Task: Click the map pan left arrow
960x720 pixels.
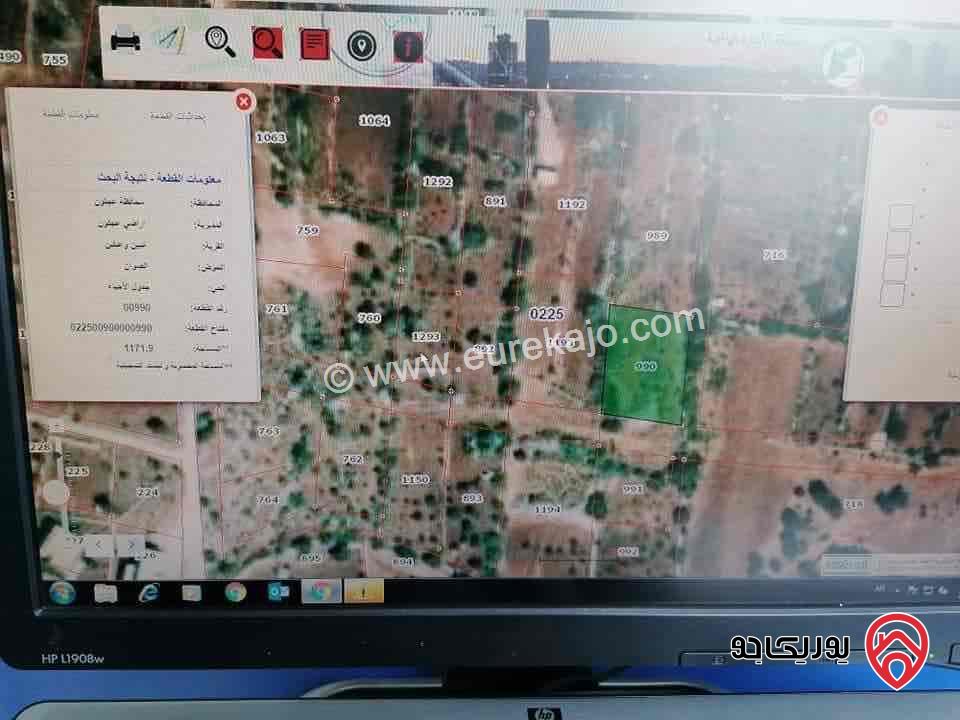Action: coord(100,544)
